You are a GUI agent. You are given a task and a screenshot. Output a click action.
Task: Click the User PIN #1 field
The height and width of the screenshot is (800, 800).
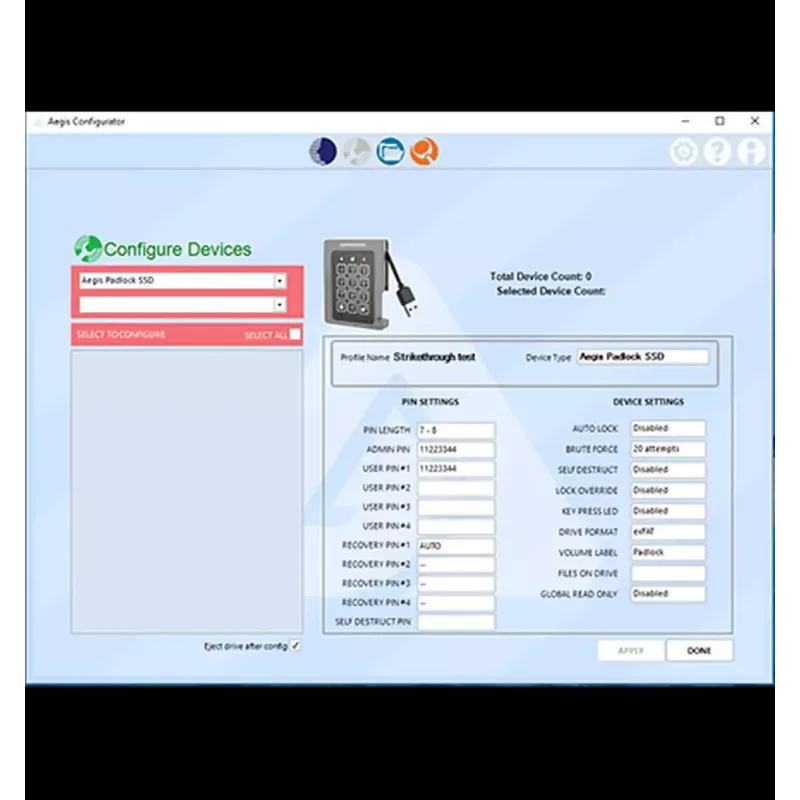click(456, 468)
